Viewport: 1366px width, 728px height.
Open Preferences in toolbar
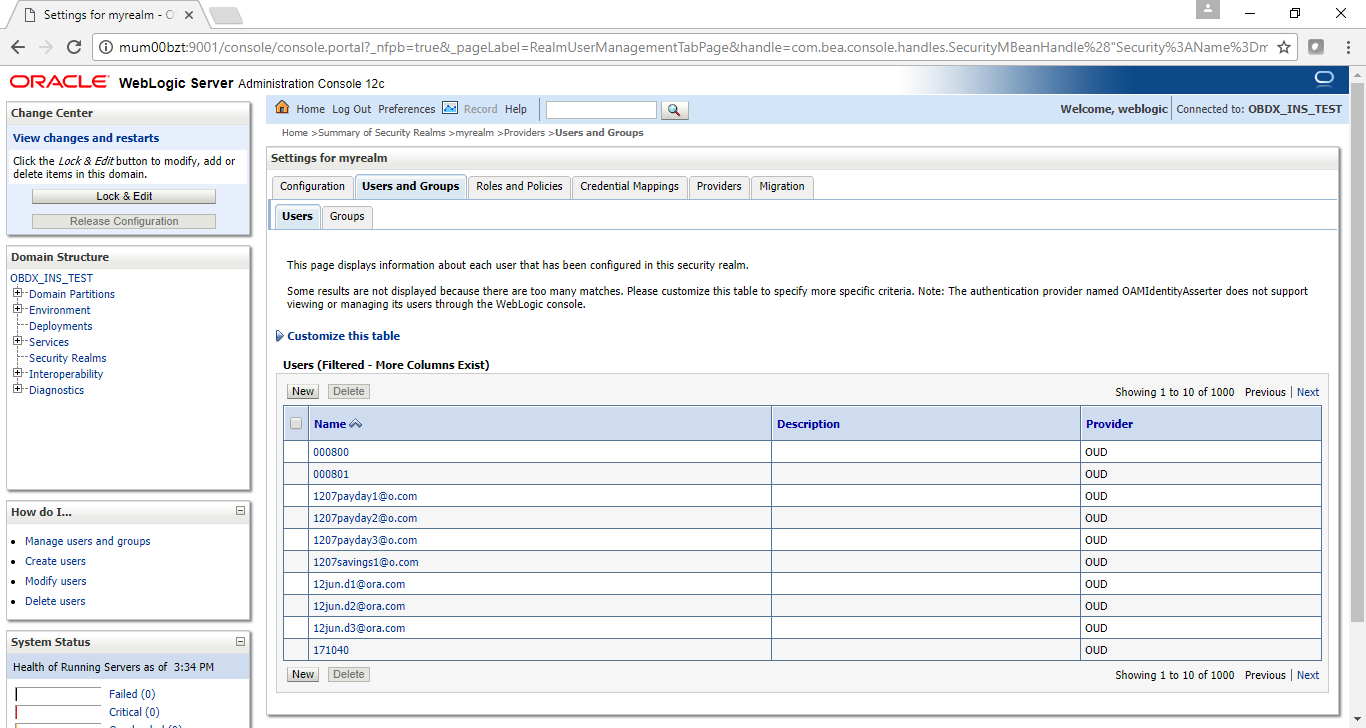click(x=407, y=109)
